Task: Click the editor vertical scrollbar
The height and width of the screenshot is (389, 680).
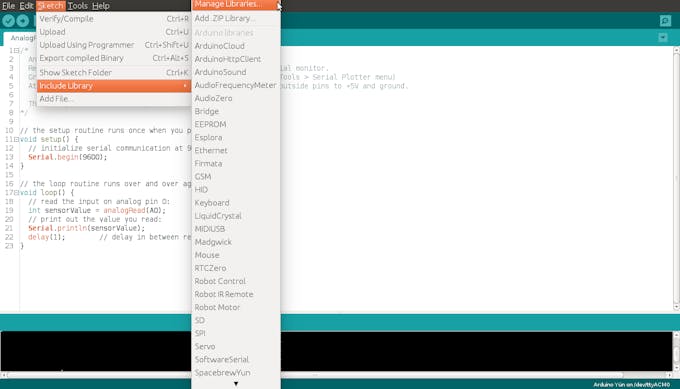Action: click(x=676, y=179)
